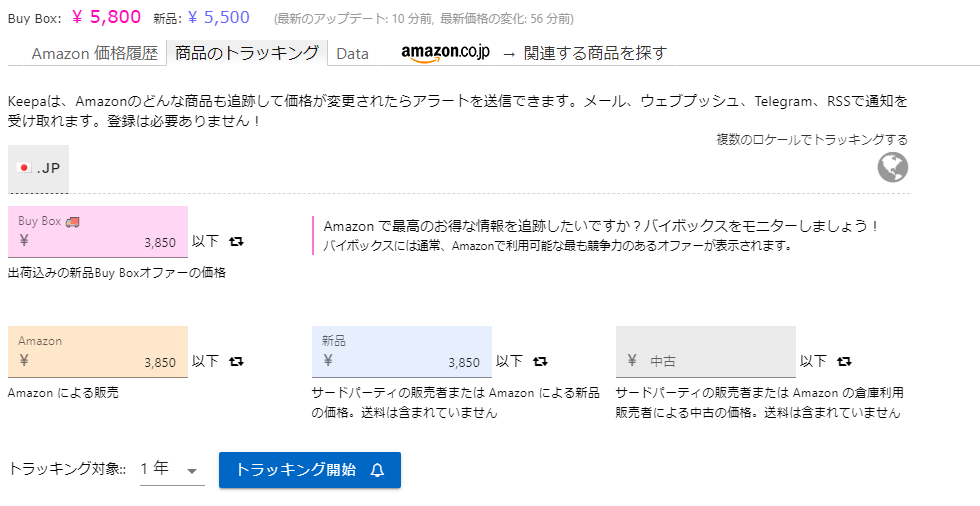Click the 複数のロケールでトラッキングする text
This screenshot has height=506, width=980.
(811, 139)
